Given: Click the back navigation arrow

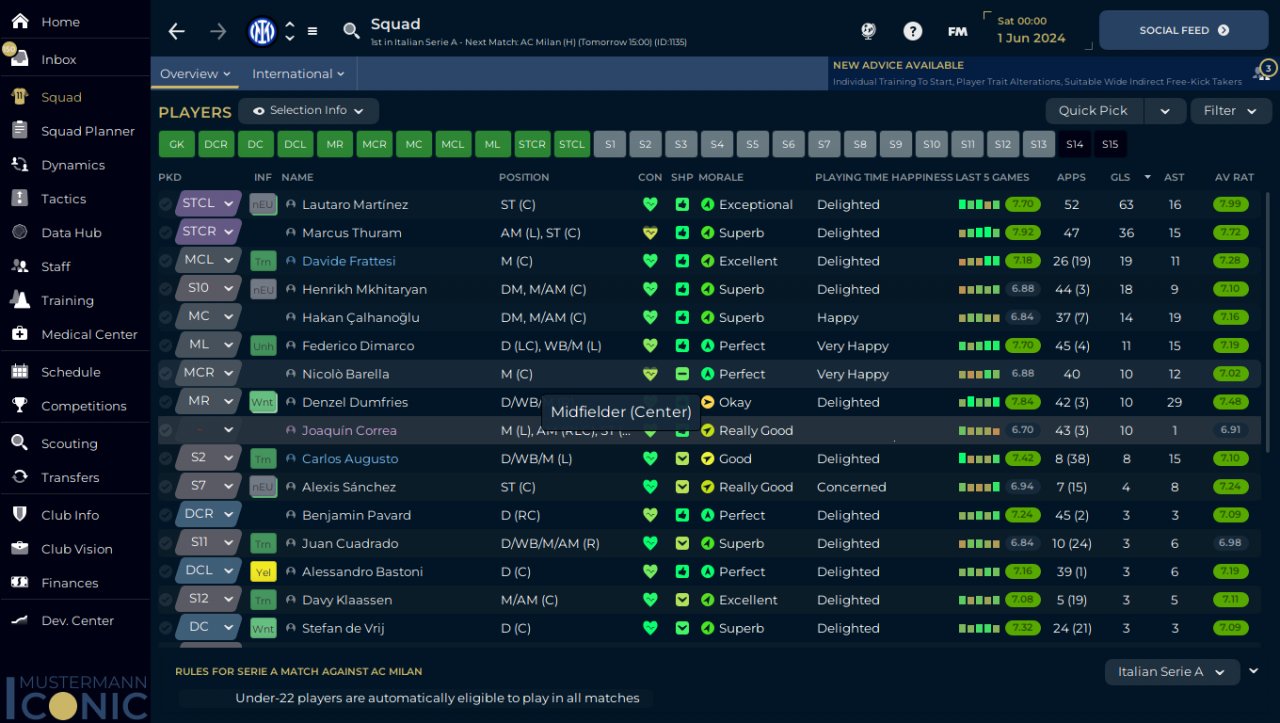Looking at the screenshot, I should (177, 31).
